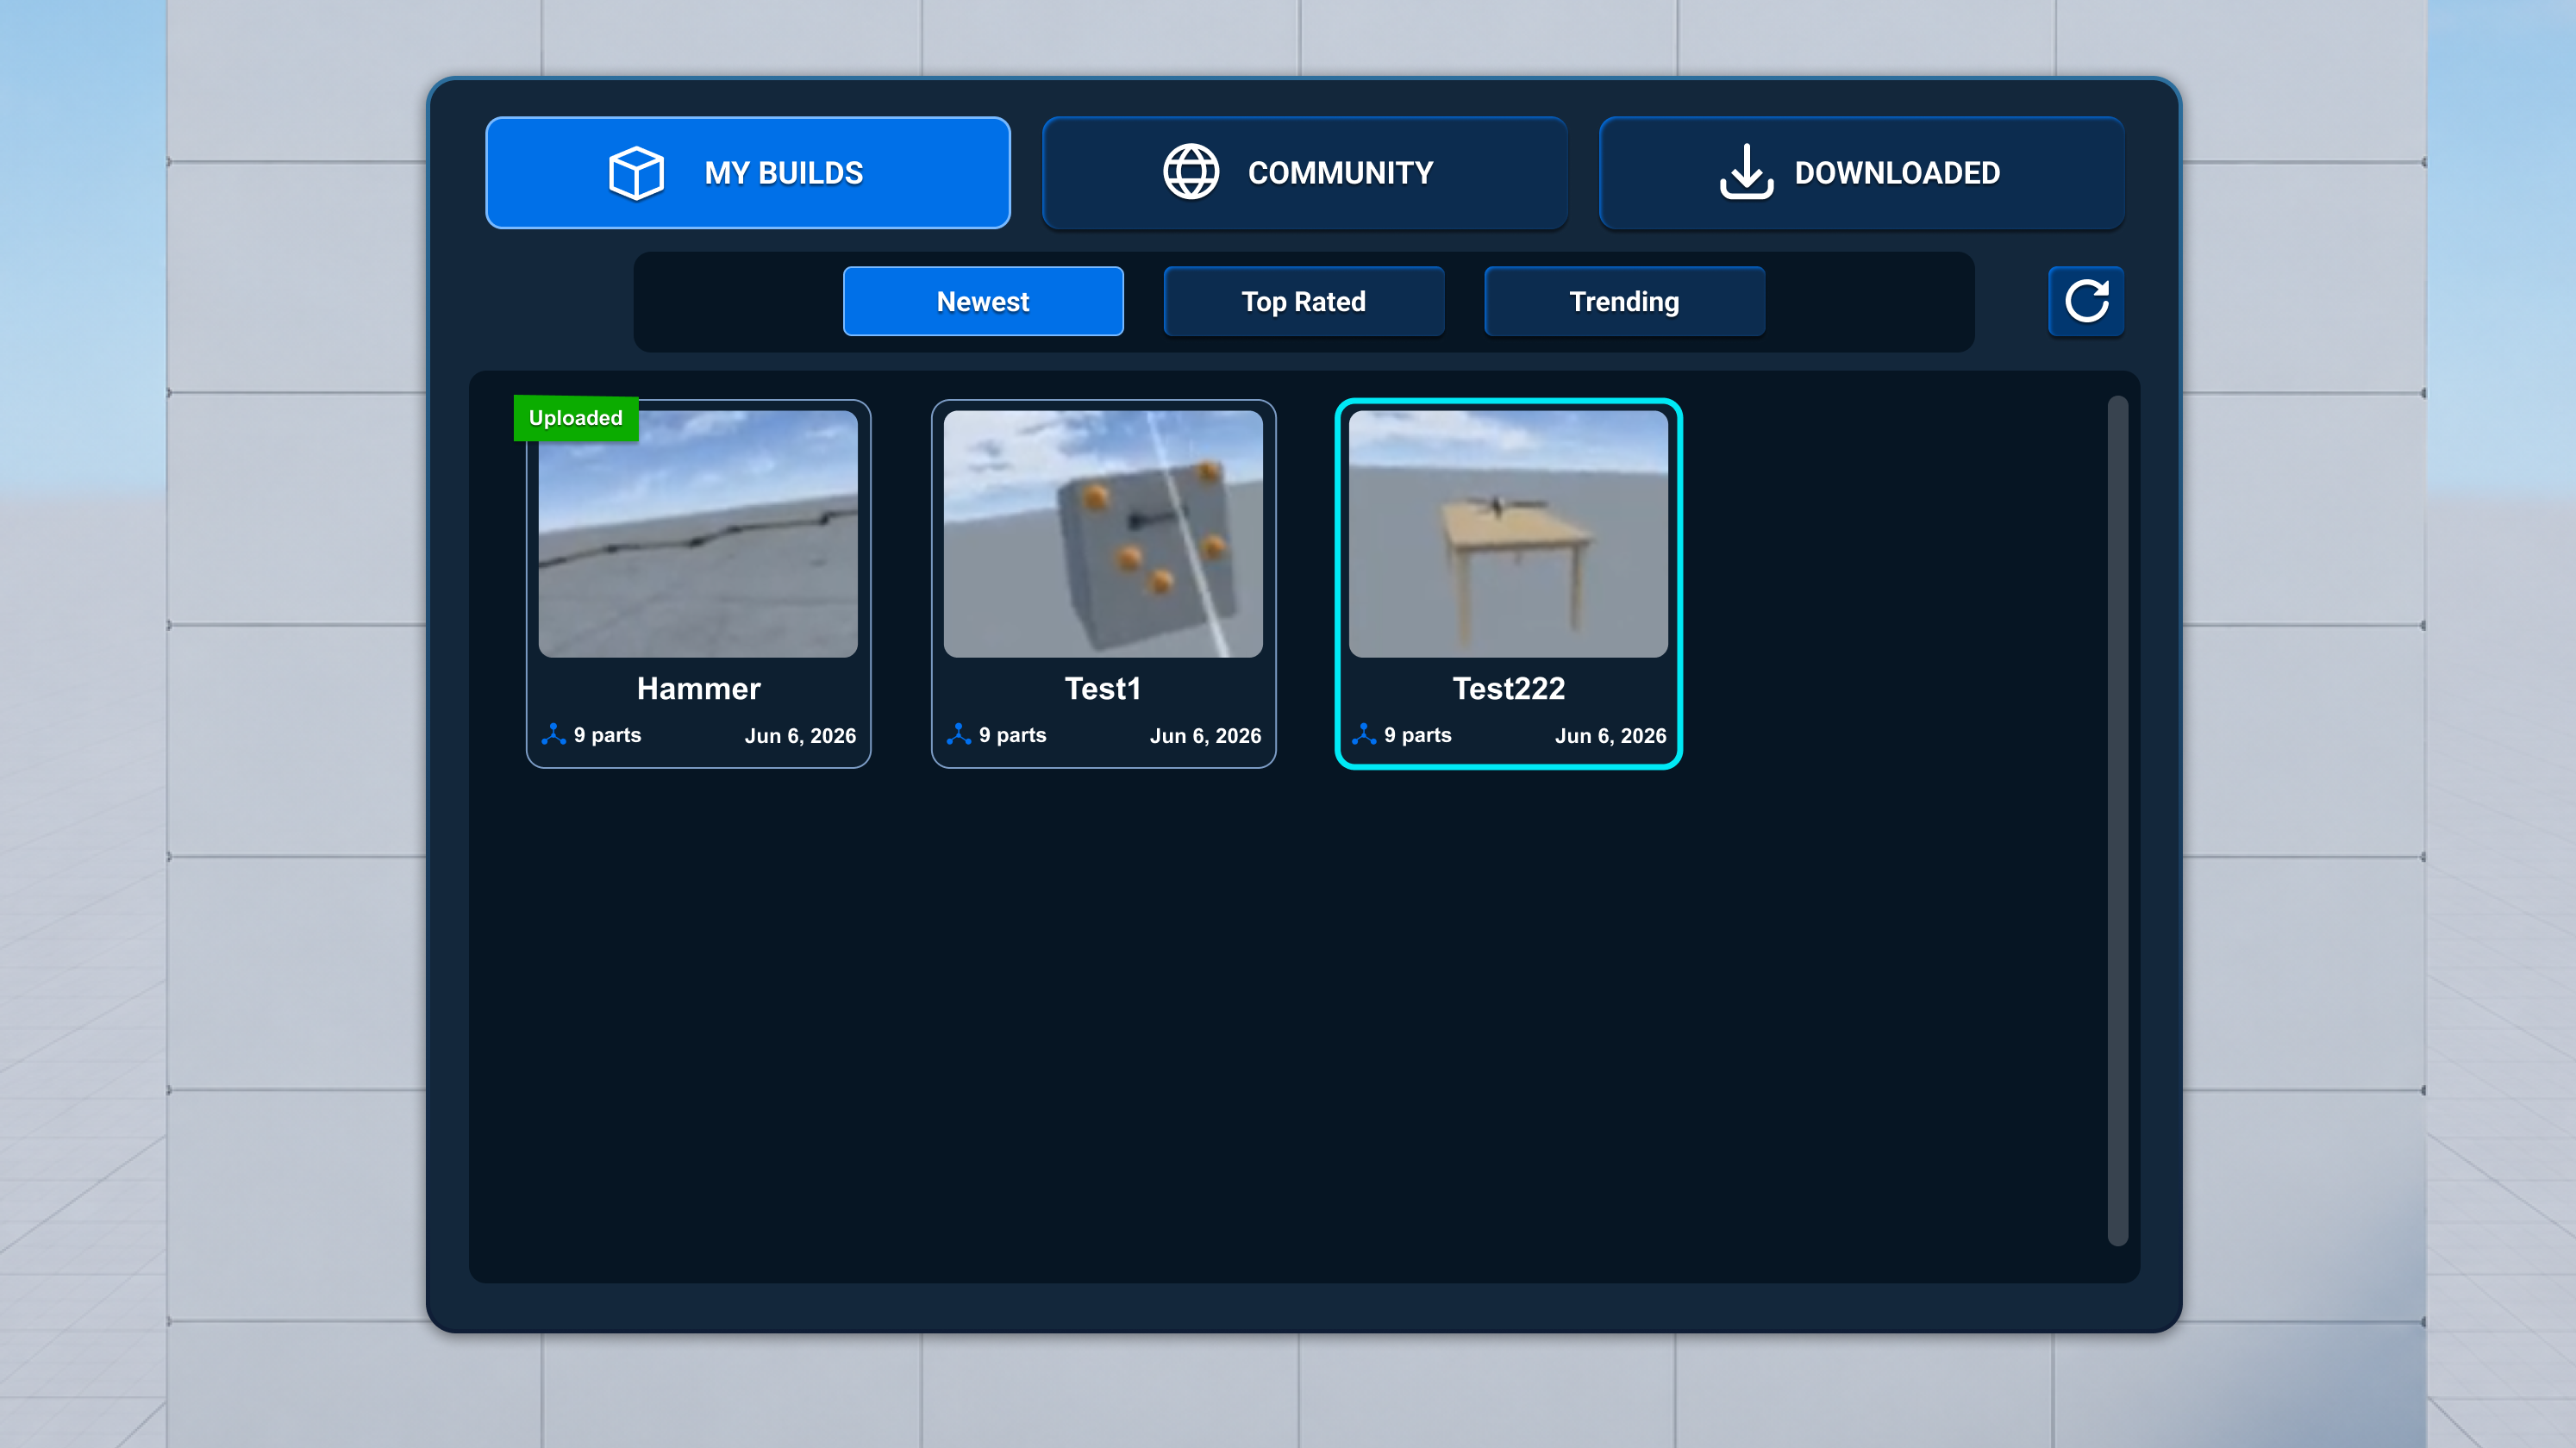Click the Jun 6, 2026 date on Test222

(x=1610, y=736)
